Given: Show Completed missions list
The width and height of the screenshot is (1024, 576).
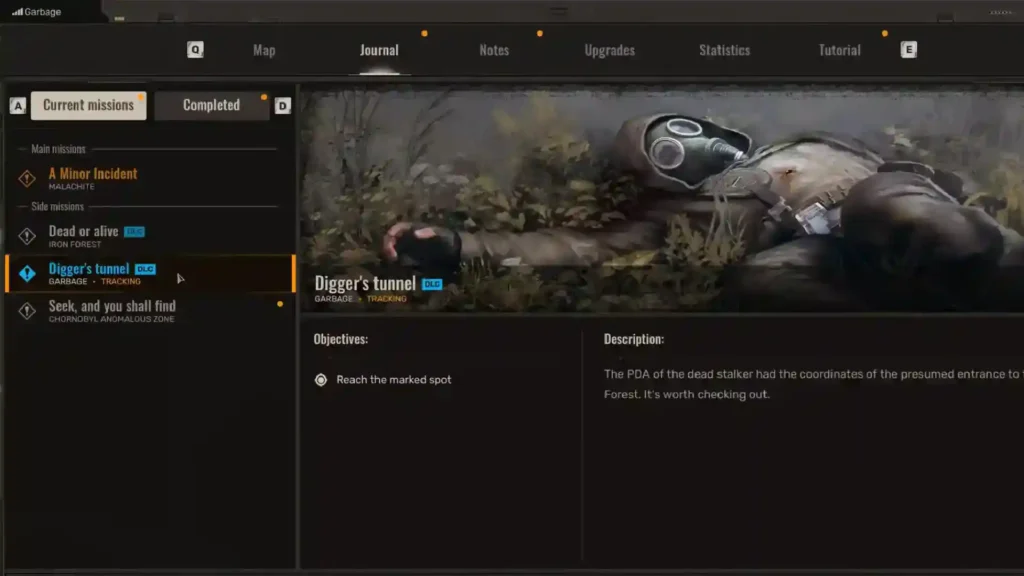Looking at the screenshot, I should coord(212,105).
